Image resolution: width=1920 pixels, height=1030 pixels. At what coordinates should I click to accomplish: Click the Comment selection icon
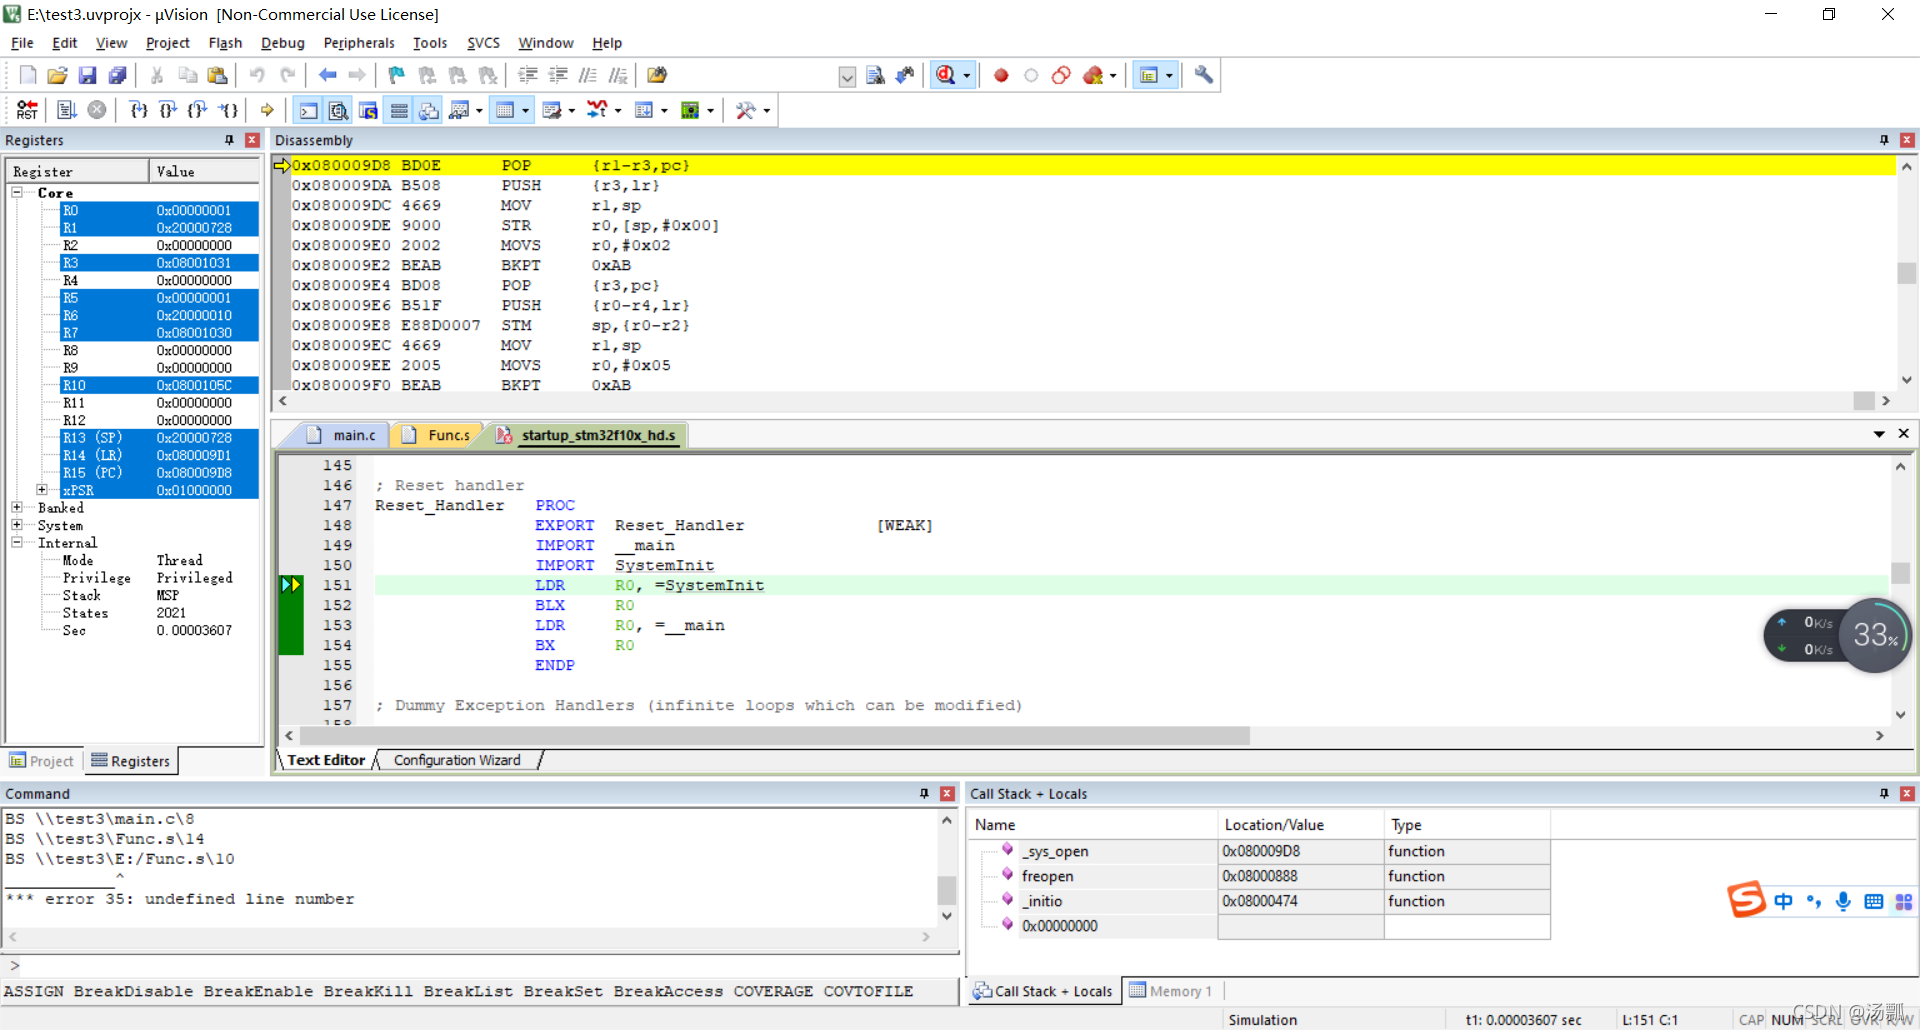tap(588, 75)
